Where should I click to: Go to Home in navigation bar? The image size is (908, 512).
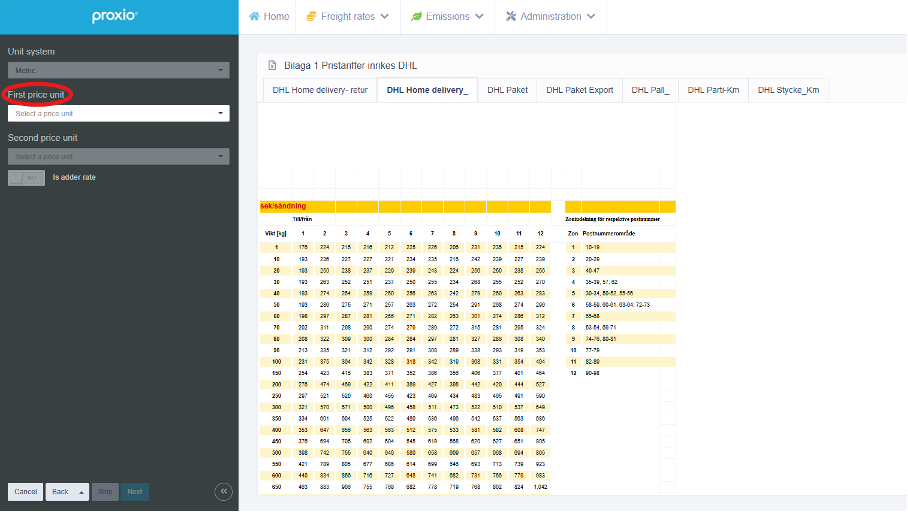pyautogui.click(x=269, y=16)
